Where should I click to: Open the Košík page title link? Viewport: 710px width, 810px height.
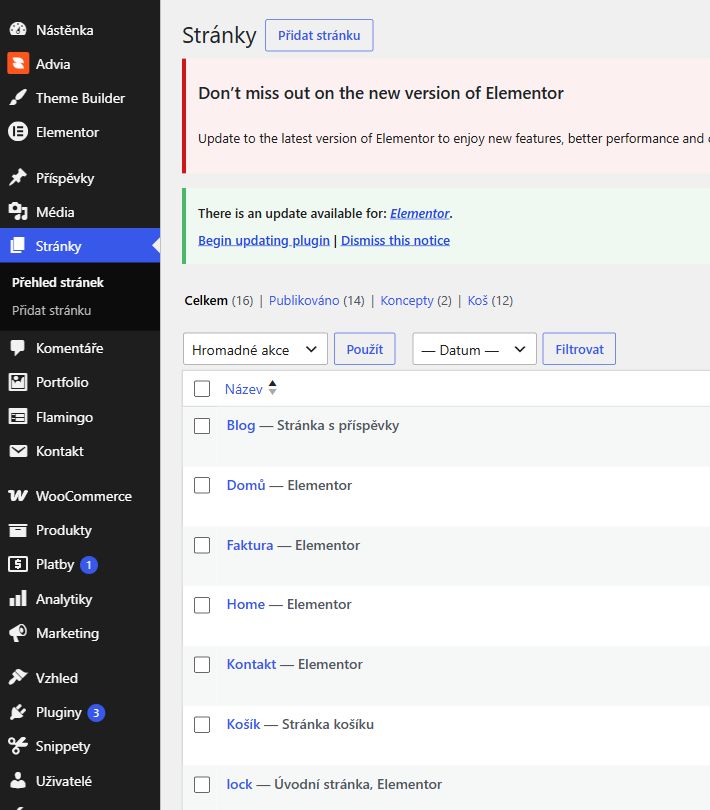coord(243,724)
